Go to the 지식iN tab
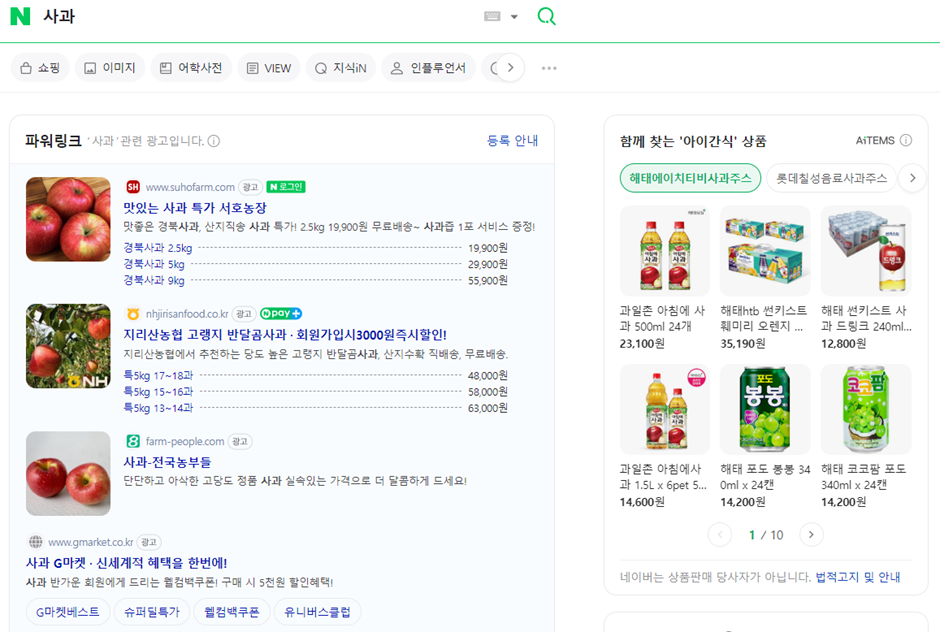The image size is (940, 632). point(341,68)
